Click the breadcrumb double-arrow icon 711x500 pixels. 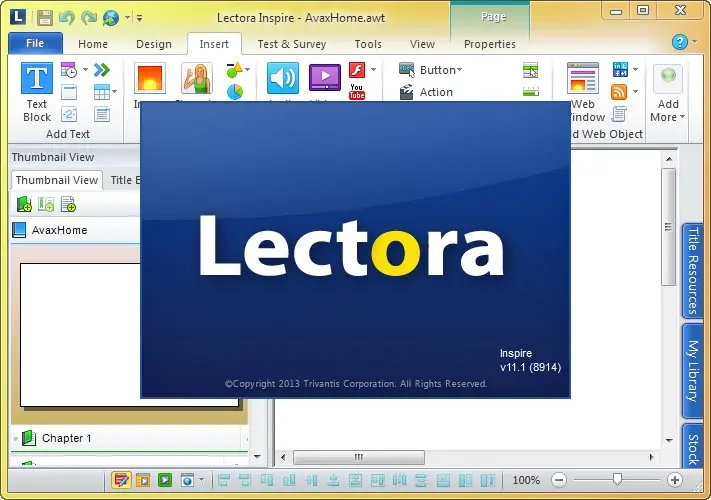pos(102,70)
